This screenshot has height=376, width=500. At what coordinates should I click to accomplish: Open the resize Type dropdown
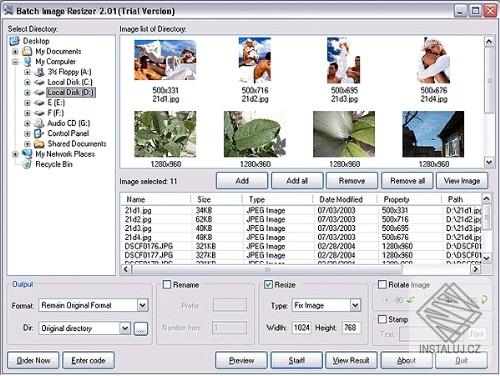[355, 305]
